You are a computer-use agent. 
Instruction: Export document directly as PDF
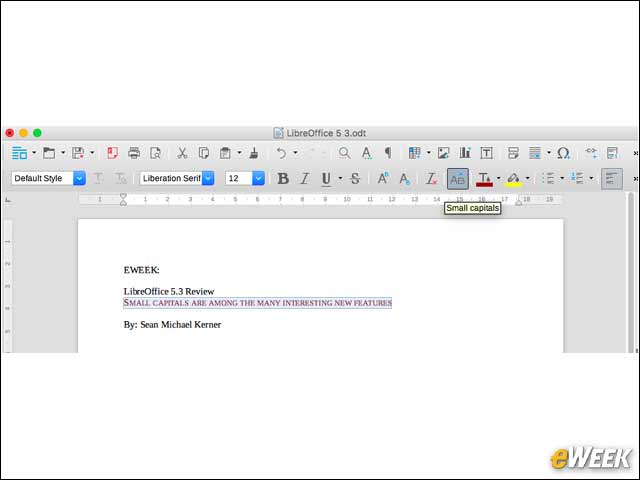[112, 153]
